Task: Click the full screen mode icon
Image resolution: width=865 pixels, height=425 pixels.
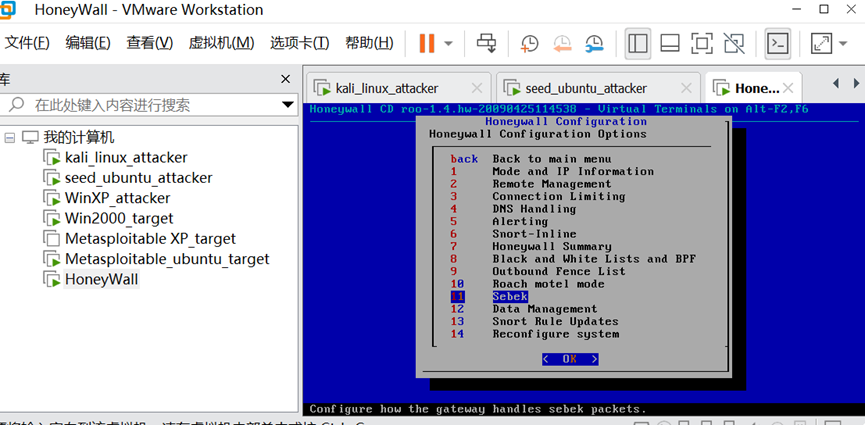Action: (702, 43)
